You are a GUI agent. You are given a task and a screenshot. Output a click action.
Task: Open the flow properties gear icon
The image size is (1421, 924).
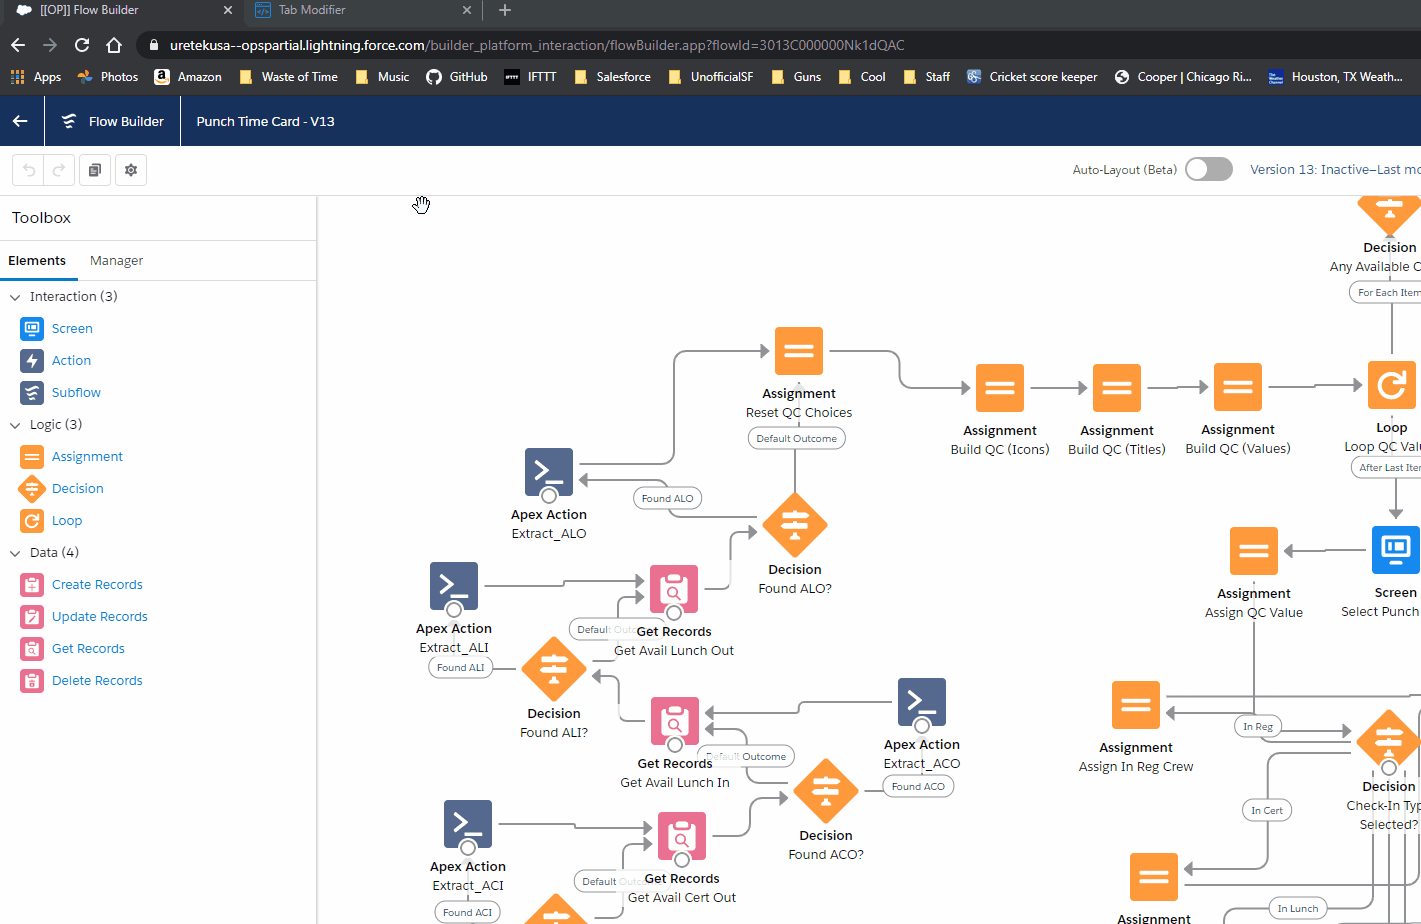point(130,170)
